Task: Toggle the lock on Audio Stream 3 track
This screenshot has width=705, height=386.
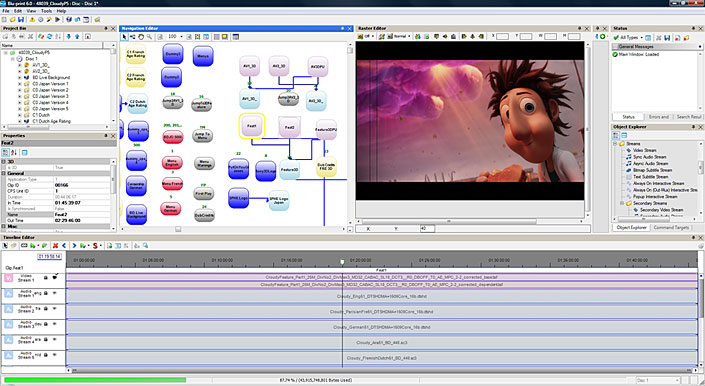Action: point(46,324)
